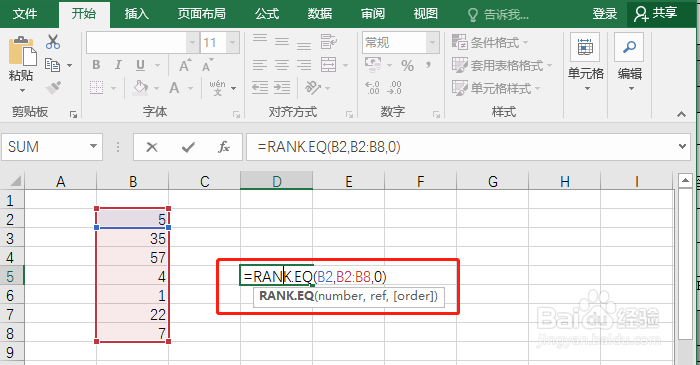Click the merge and center icon
700x365 pixels.
pyautogui.click(x=329, y=65)
